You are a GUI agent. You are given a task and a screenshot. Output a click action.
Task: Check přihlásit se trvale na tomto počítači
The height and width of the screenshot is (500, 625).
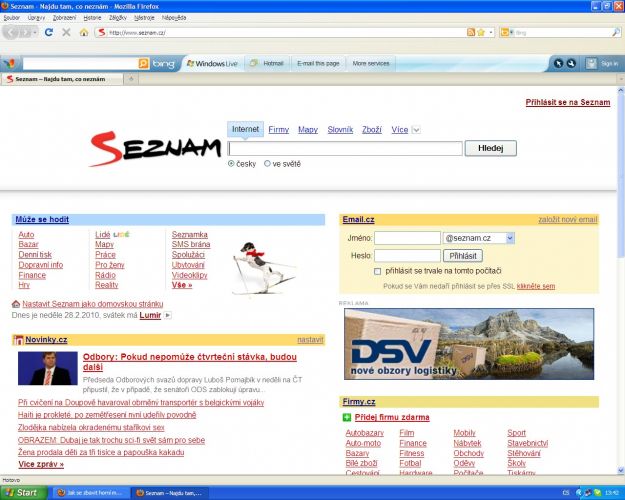pos(377,272)
